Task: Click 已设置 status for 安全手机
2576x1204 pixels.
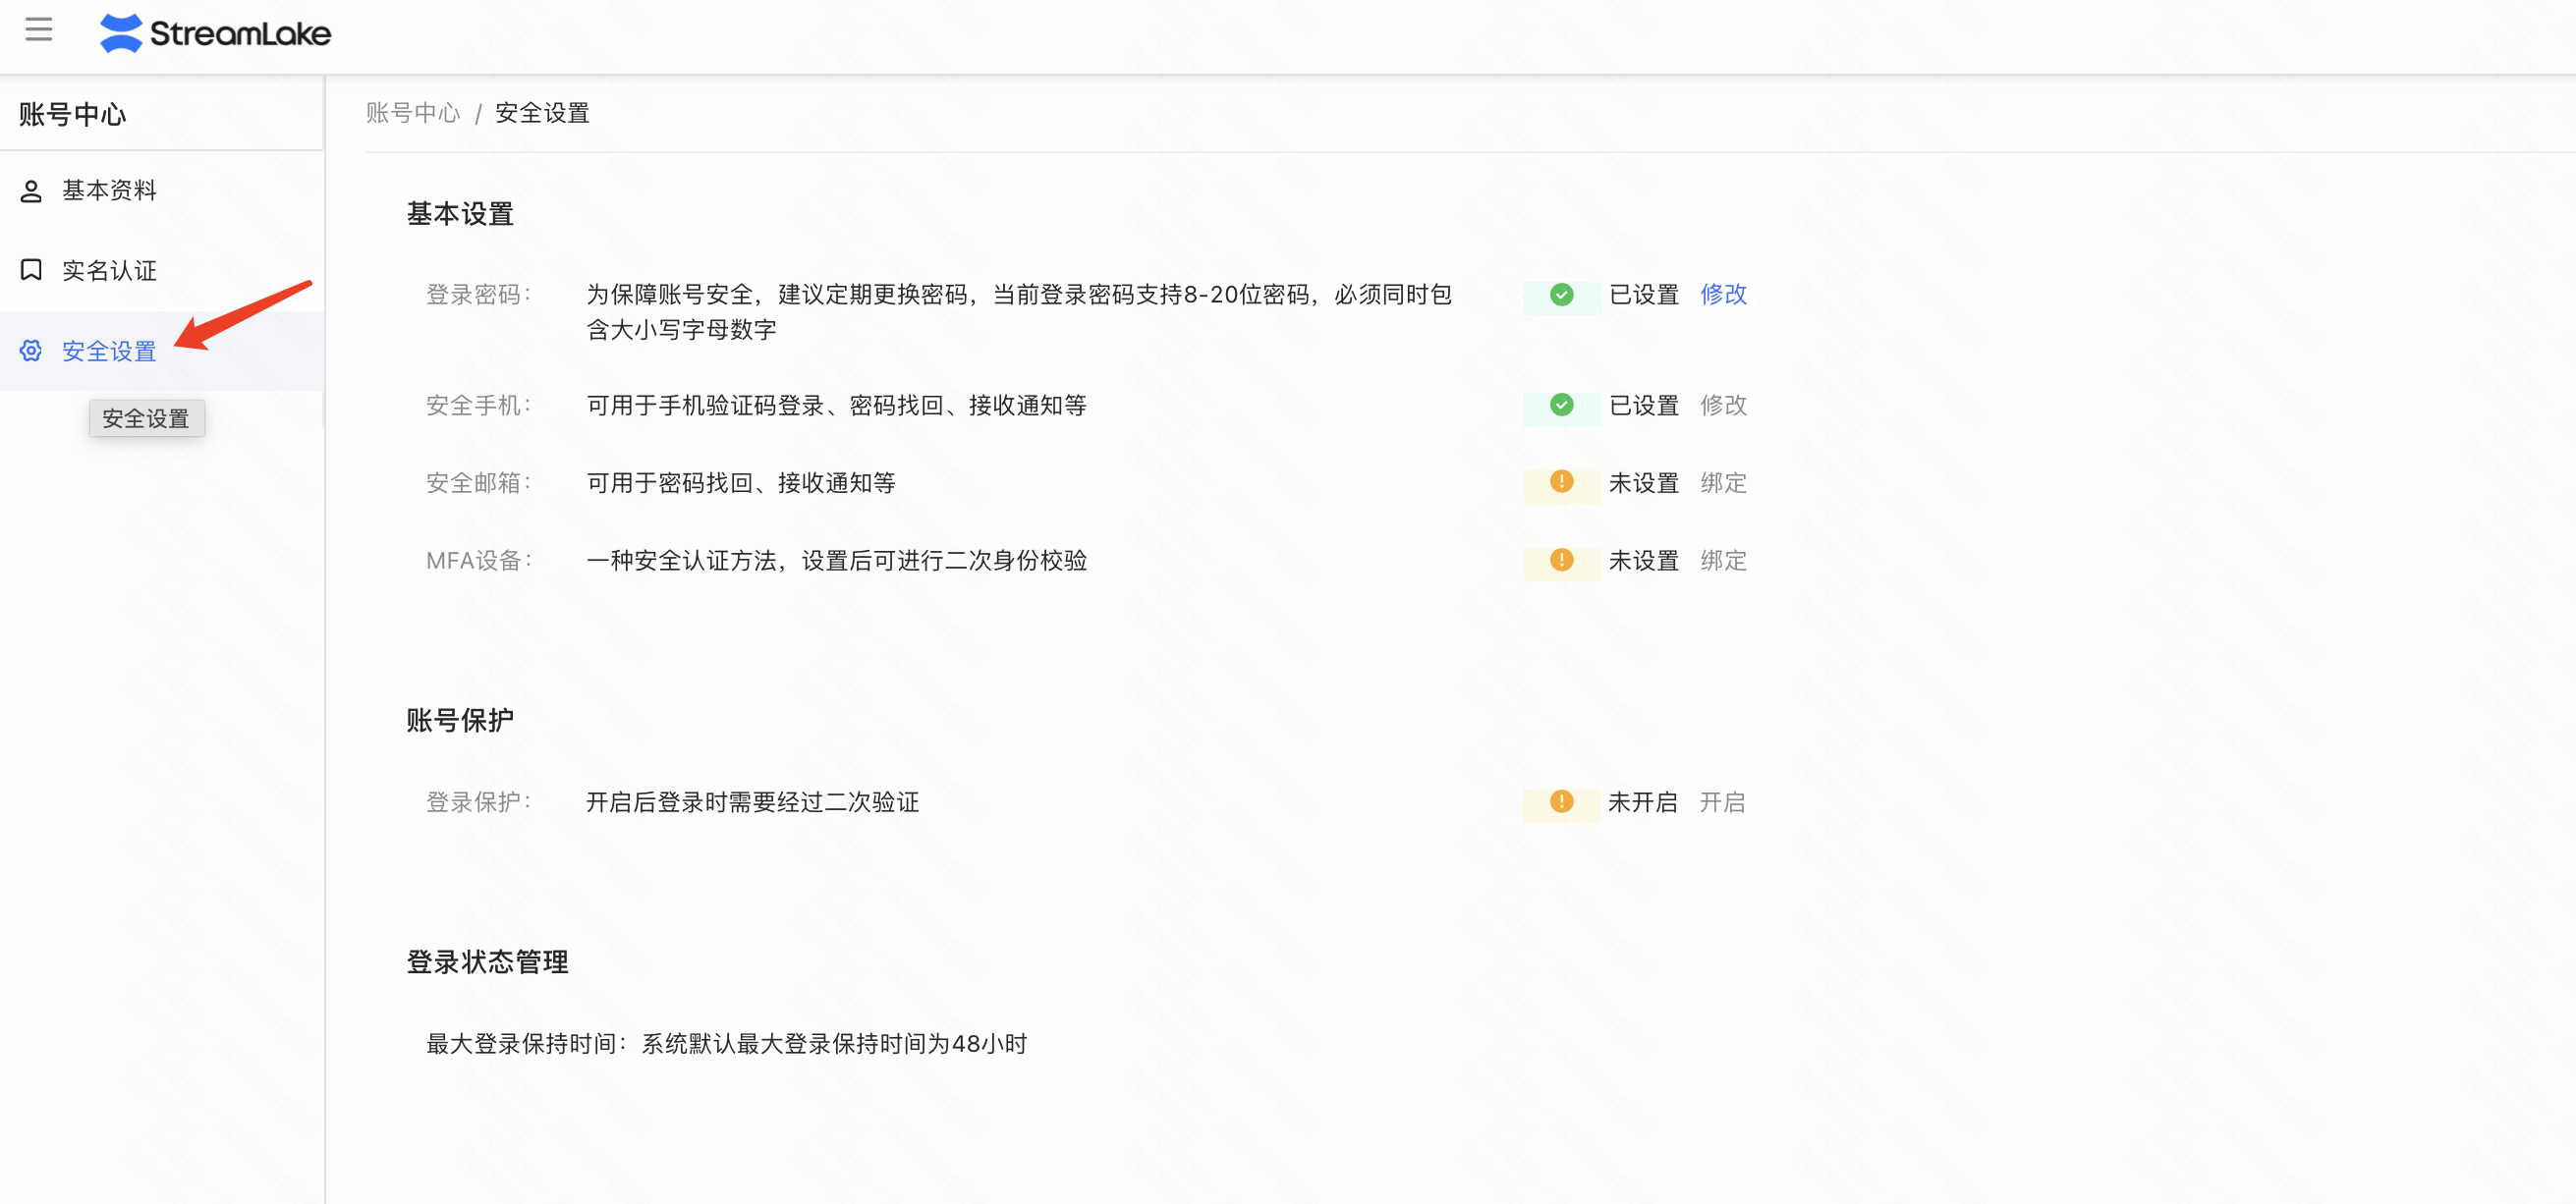Action: (1643, 405)
